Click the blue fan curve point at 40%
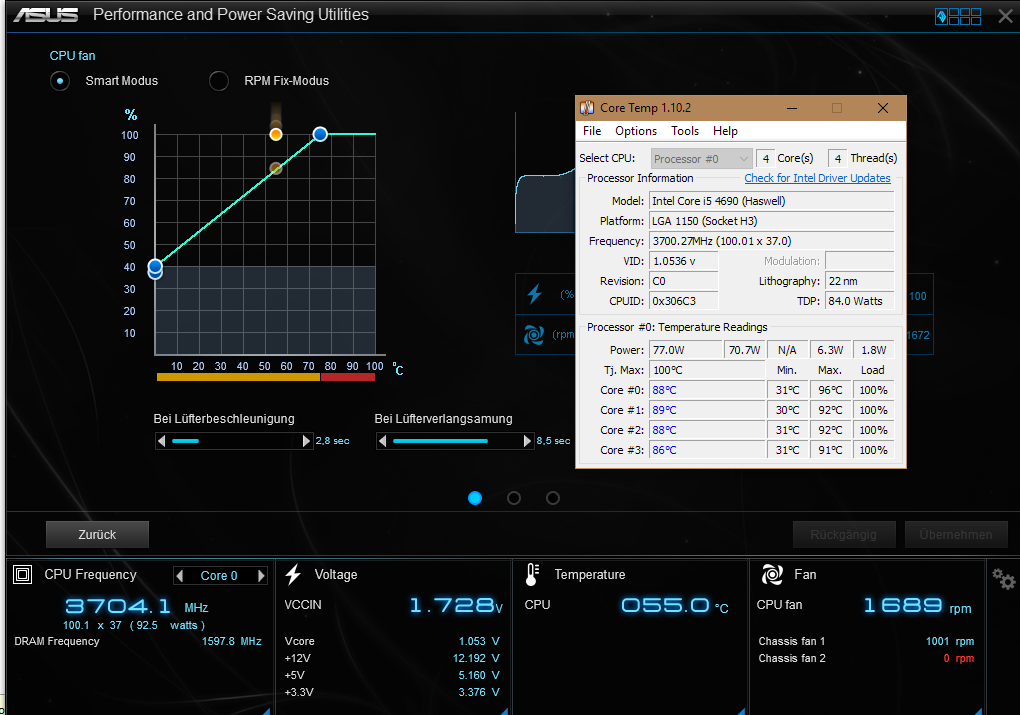This screenshot has height=715, width=1020. (155, 266)
